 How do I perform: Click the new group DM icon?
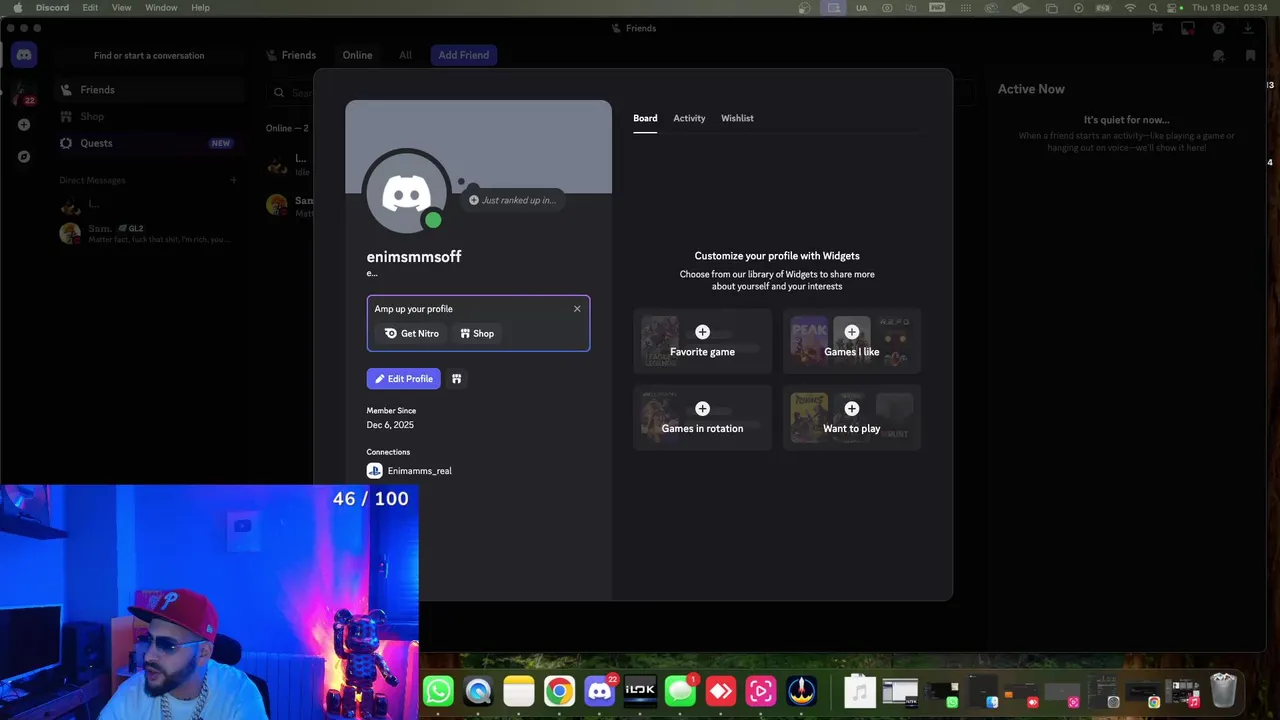(x=1218, y=56)
